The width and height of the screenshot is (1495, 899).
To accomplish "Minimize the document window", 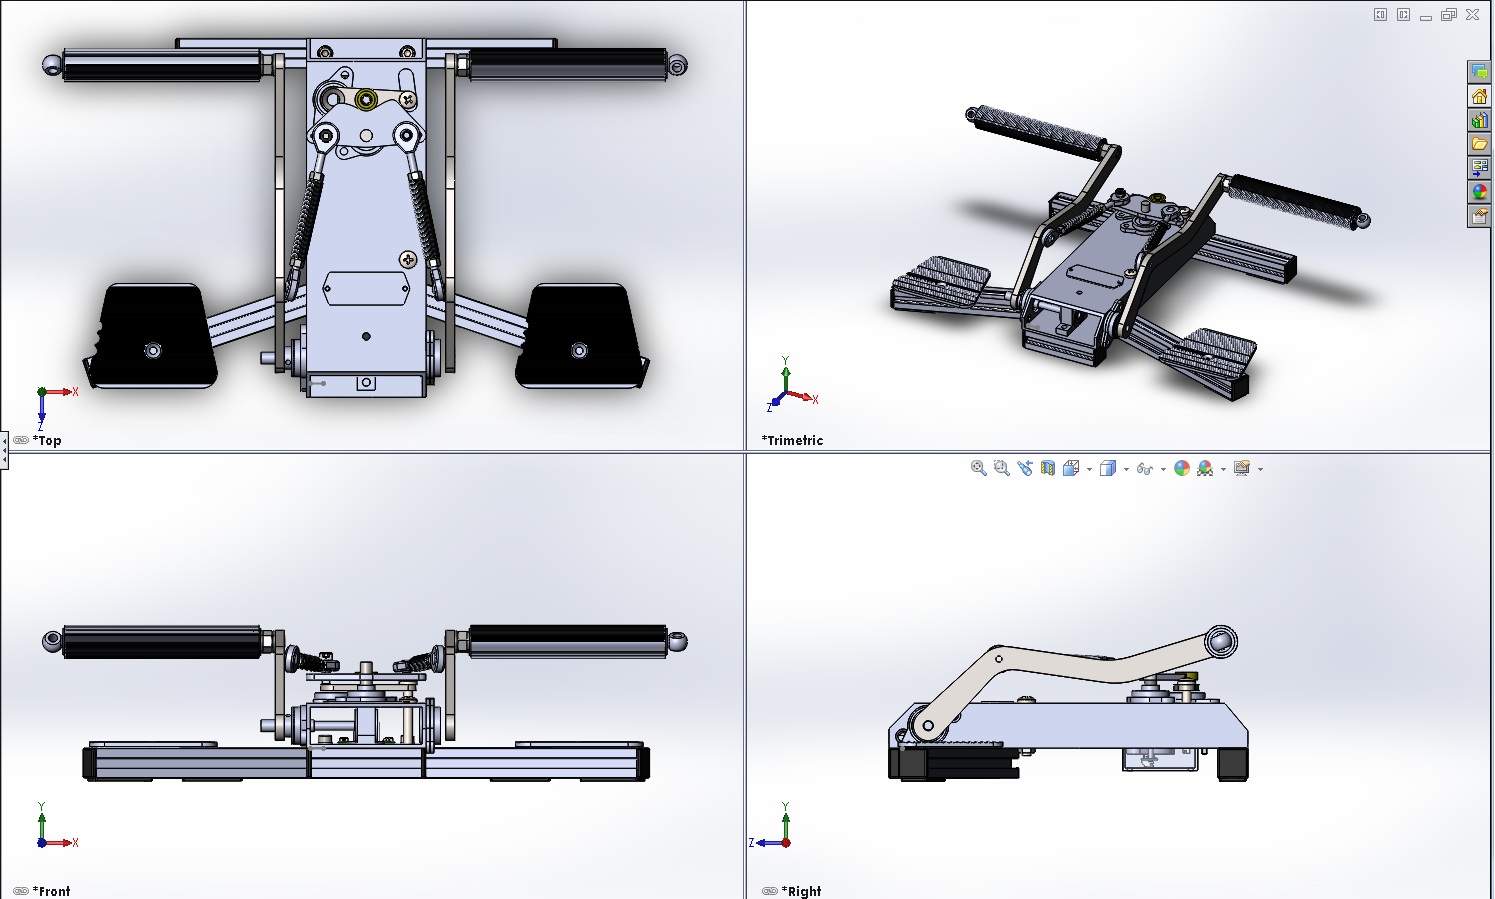I will tap(1426, 16).
